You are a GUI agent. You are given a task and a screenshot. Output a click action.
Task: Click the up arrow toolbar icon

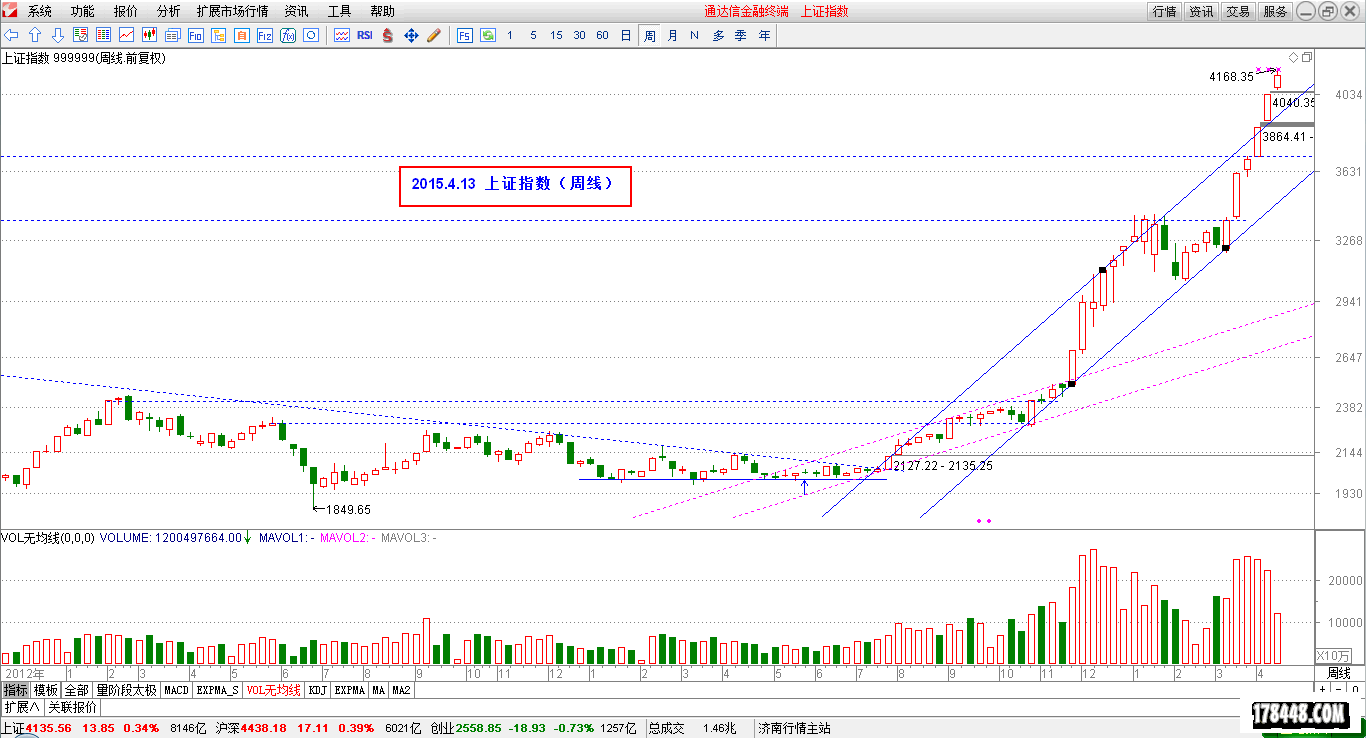pyautogui.click(x=35, y=35)
